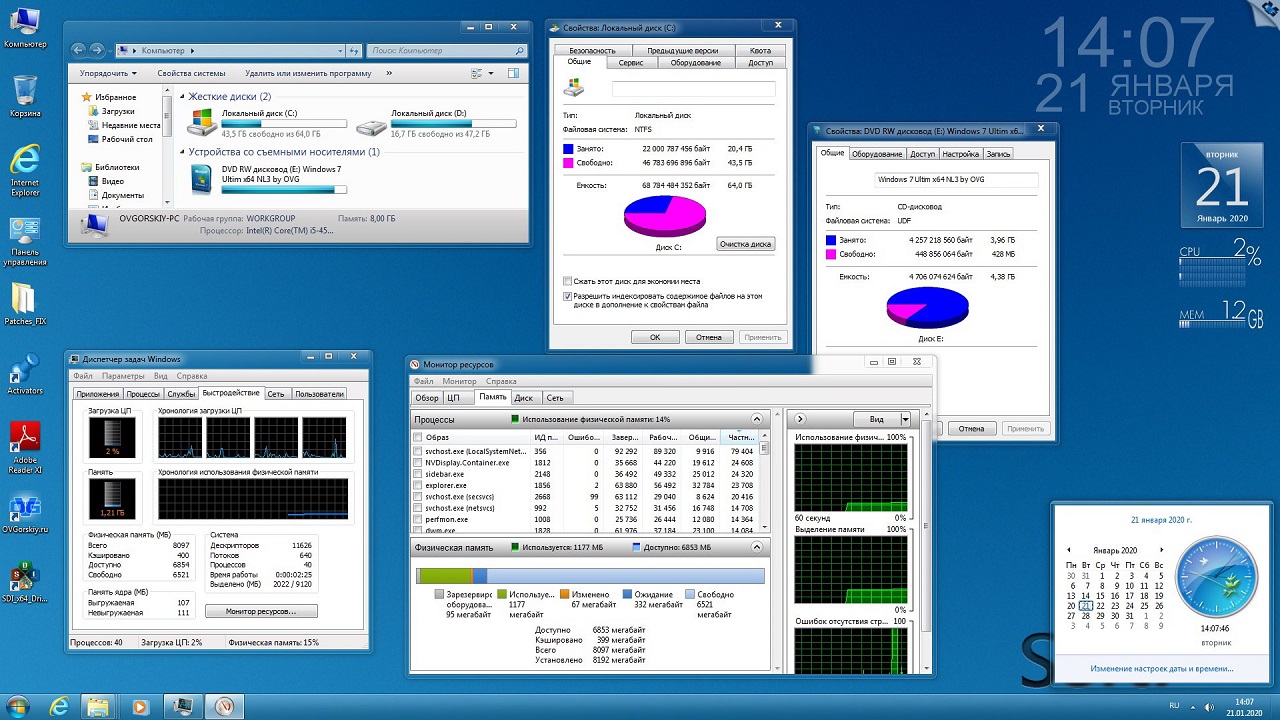
Task: Switch to the 'Диск' tab in Resource Monitor
Action: click(523, 397)
